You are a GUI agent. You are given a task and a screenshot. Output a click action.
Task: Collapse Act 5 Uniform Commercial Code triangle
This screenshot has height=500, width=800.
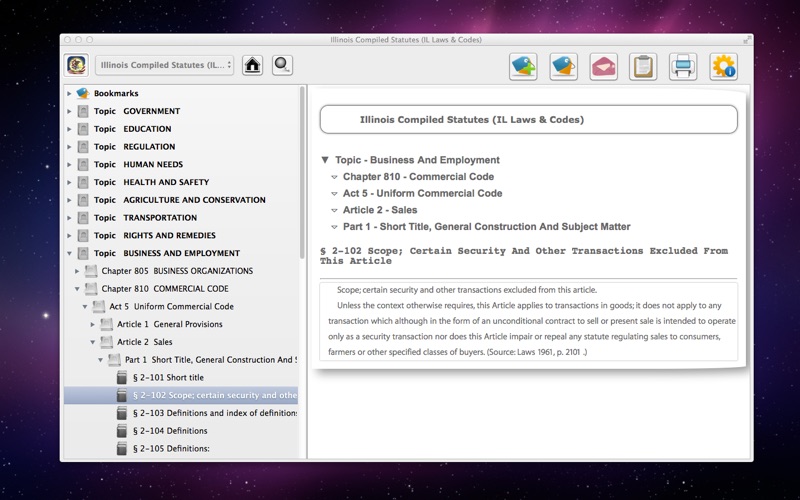(x=85, y=307)
